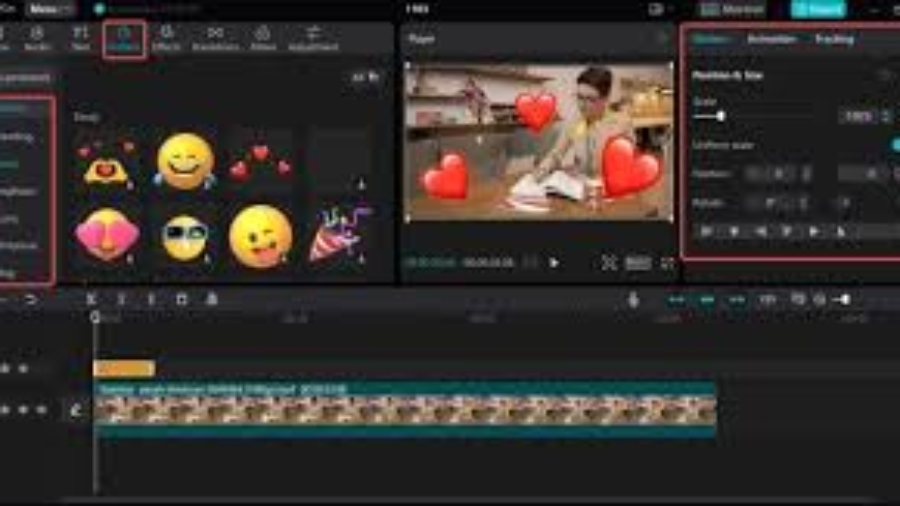Click the delete icon in timeline toolbar
The image size is (900, 506).
pos(181,299)
